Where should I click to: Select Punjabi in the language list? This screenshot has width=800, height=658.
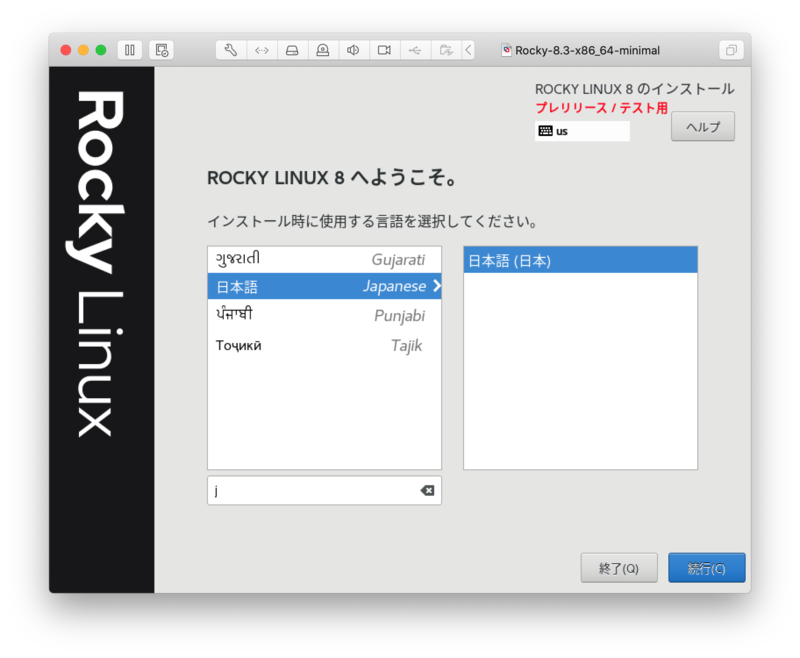coord(324,315)
